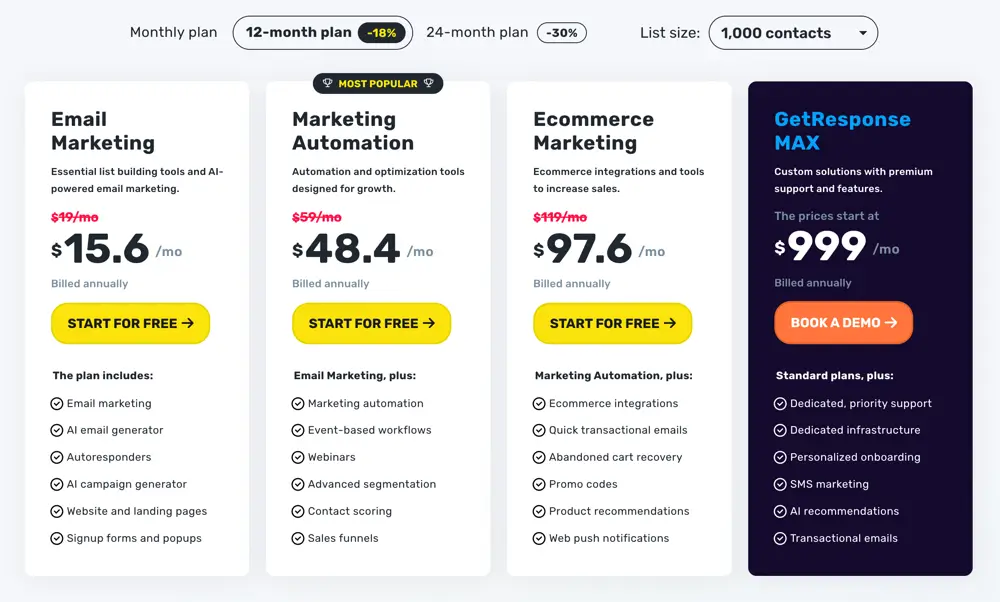
Task: Click the dropdown arrow beside 1,000 contacts
Action: tap(862, 33)
